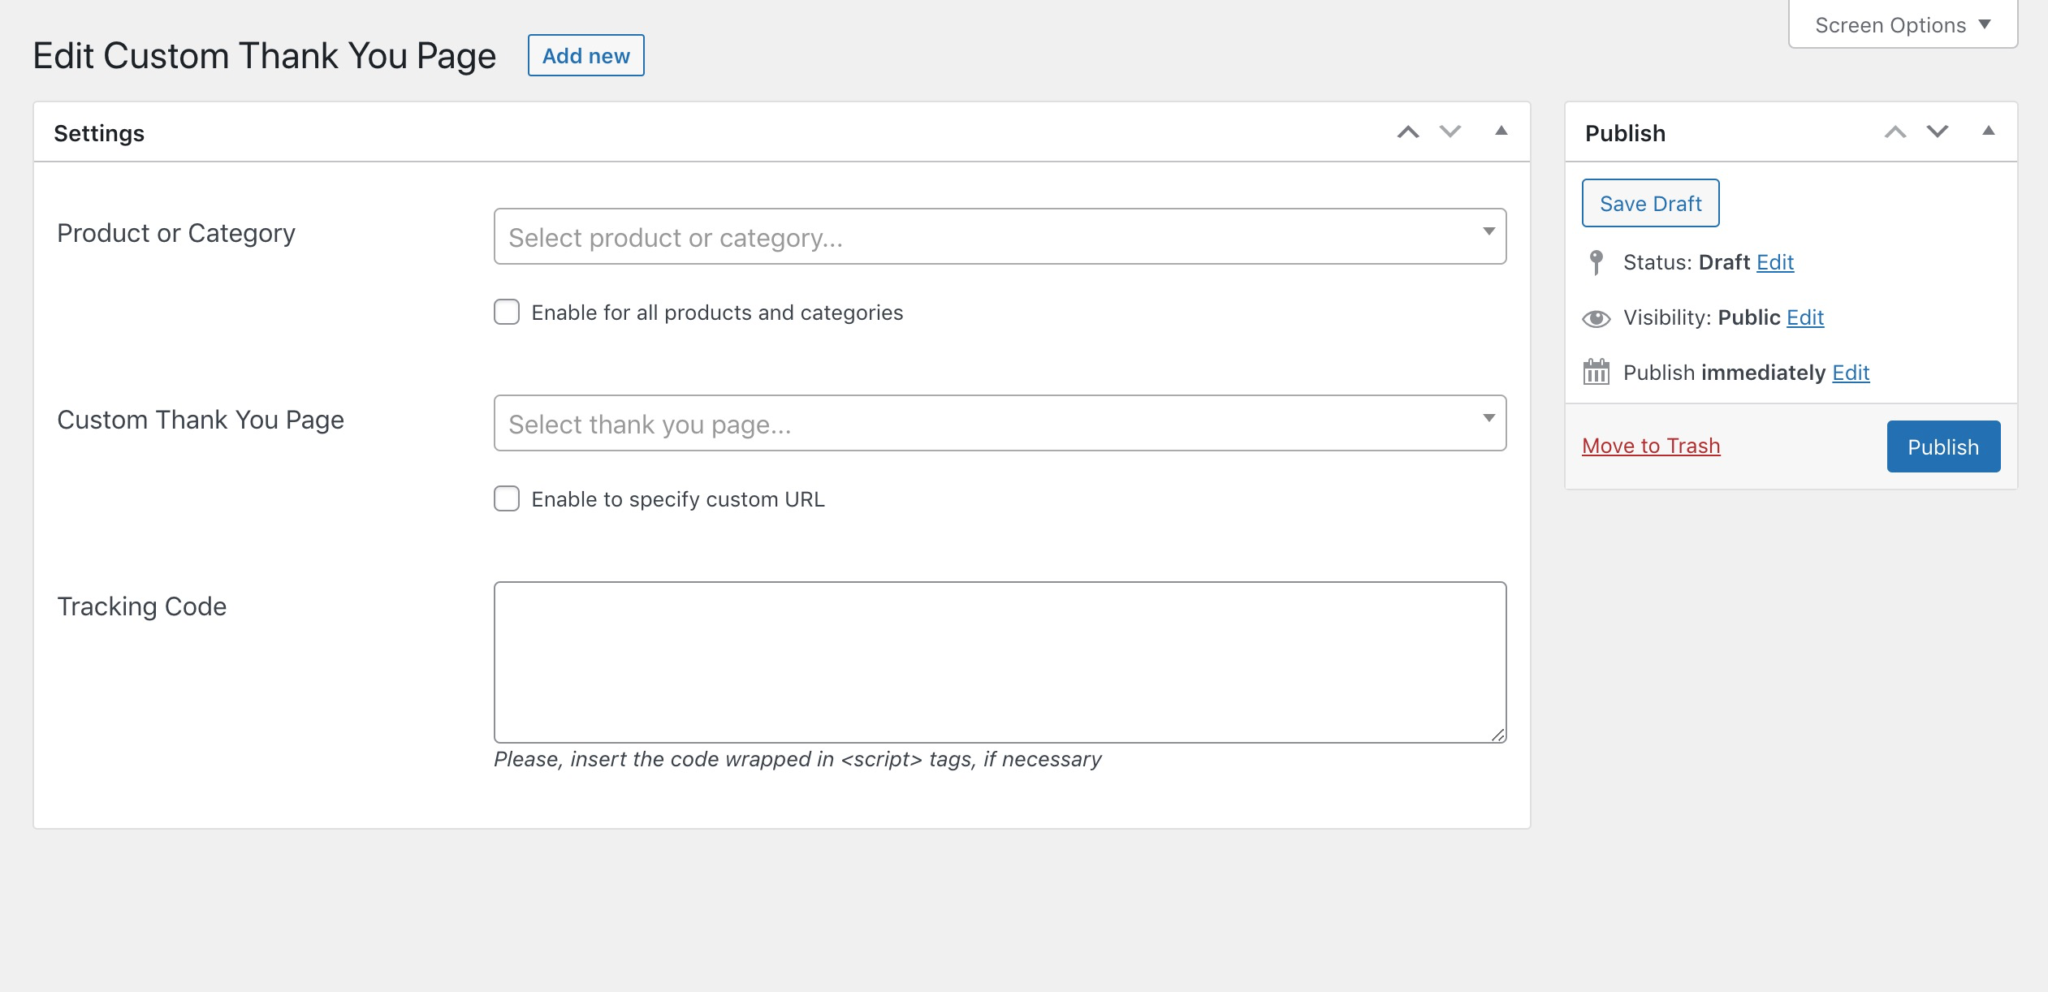This screenshot has width=2048, height=992.
Task: Click the Save Draft button
Action: coord(1650,203)
